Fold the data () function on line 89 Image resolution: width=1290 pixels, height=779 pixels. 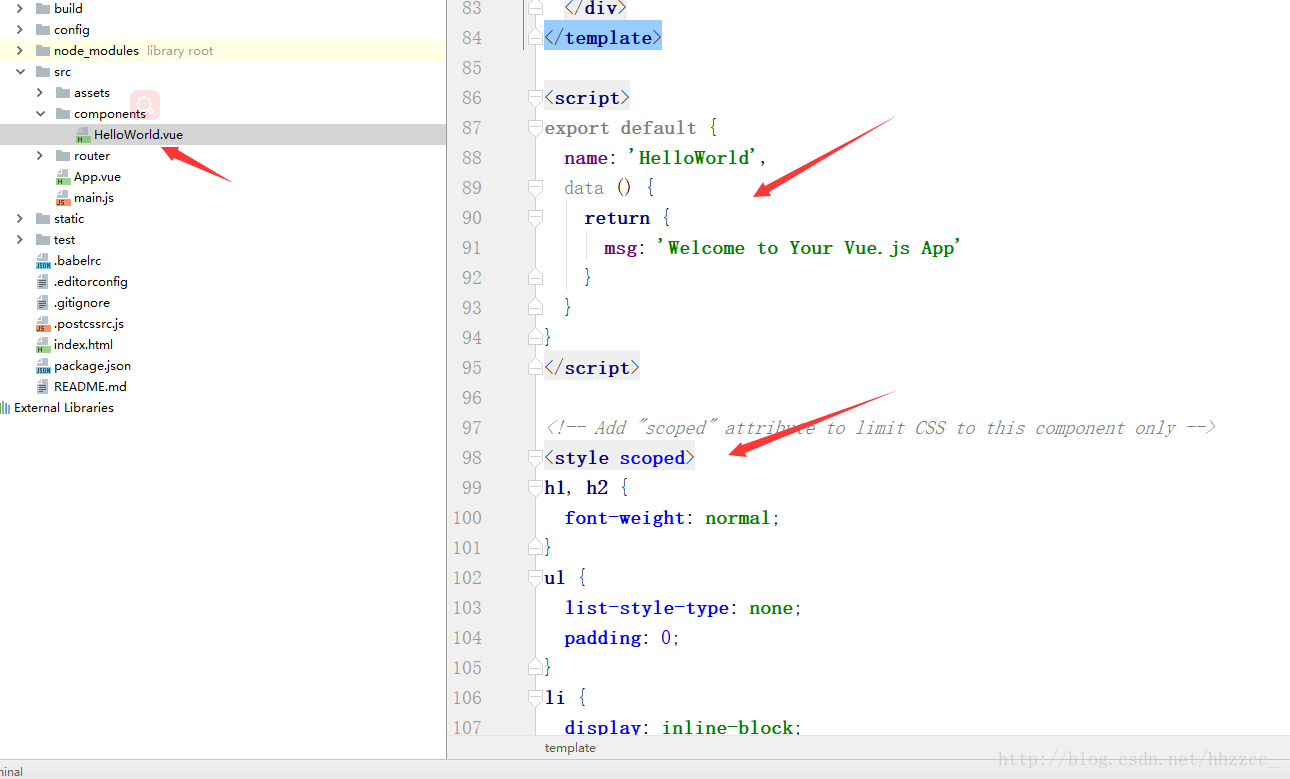[x=535, y=188]
